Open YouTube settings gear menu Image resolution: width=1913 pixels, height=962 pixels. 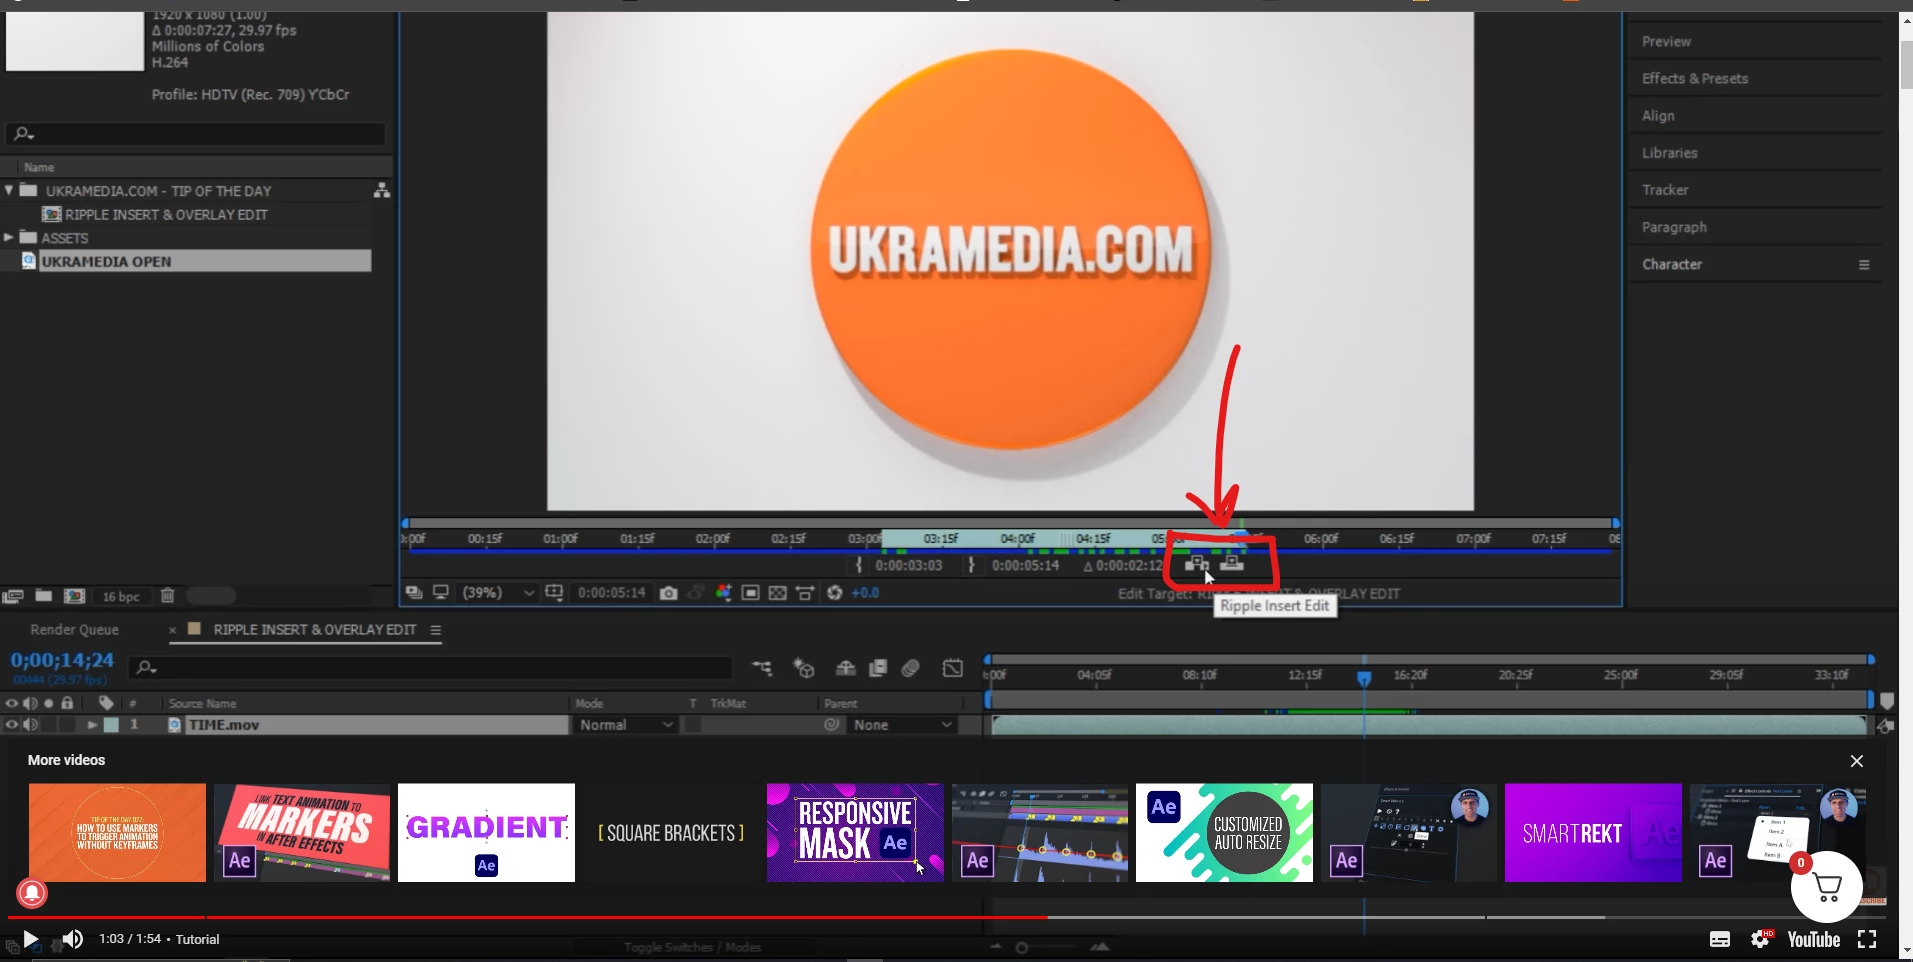(x=1761, y=939)
